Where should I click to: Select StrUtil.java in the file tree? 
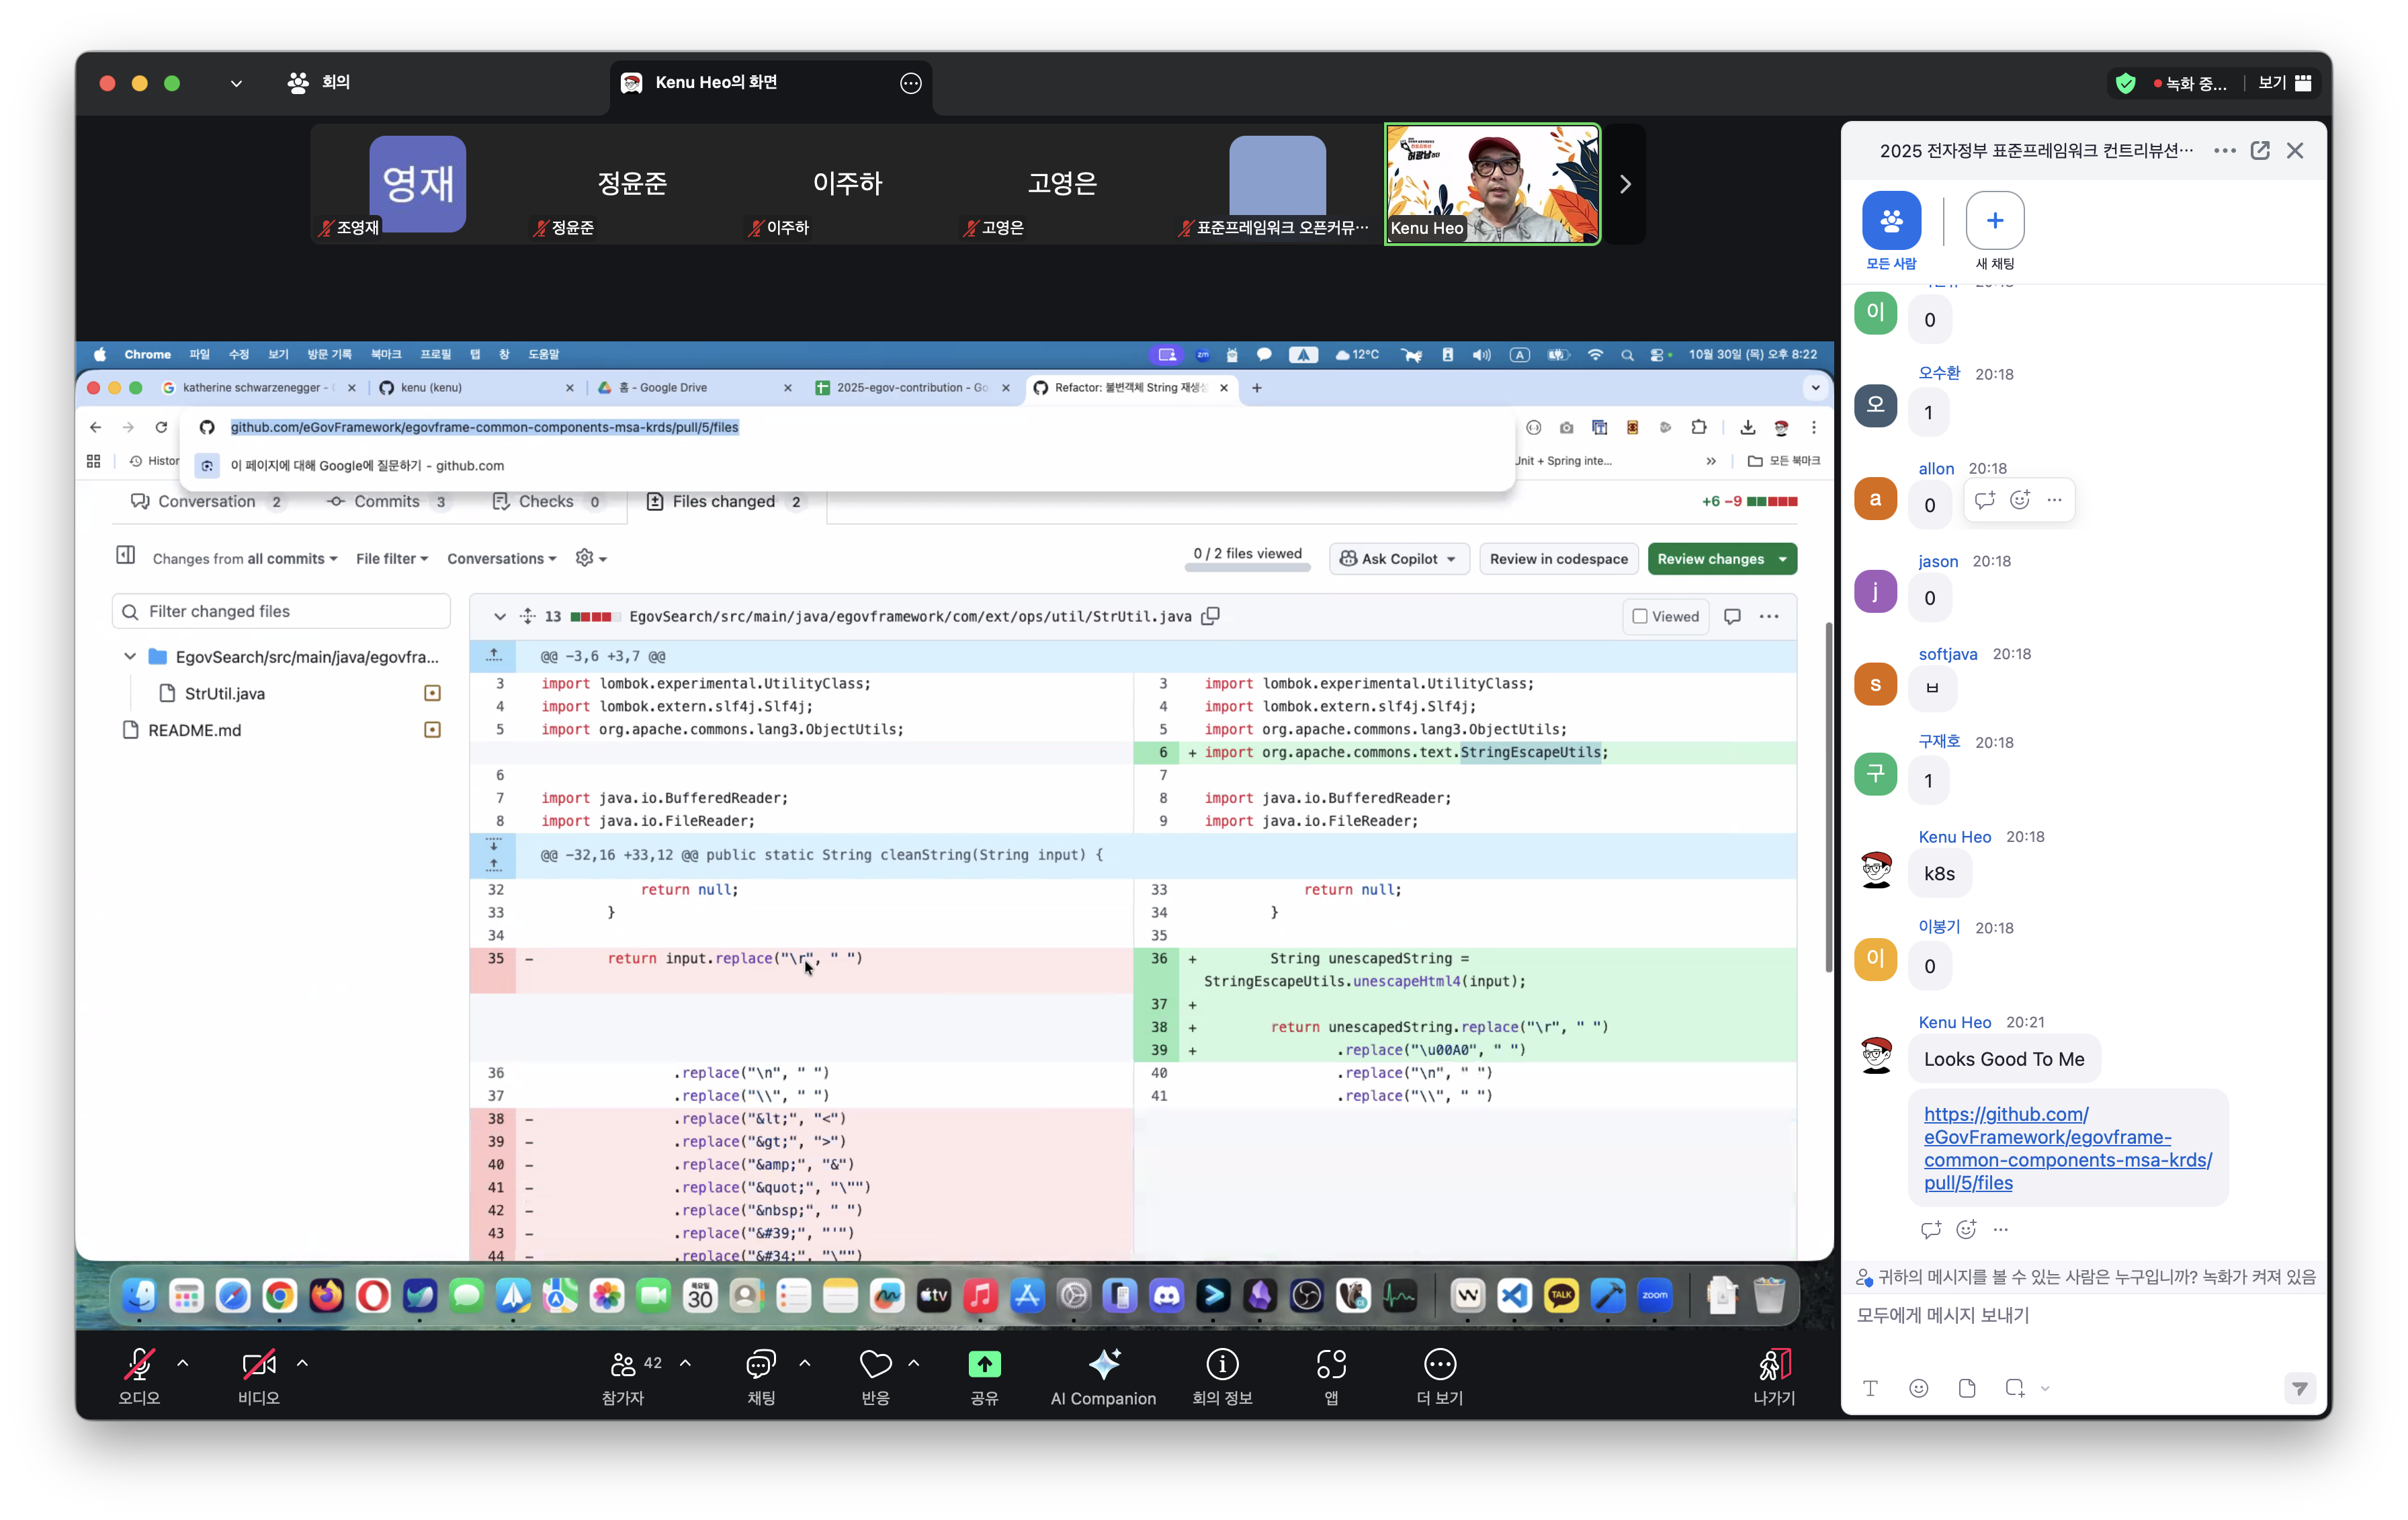[225, 694]
